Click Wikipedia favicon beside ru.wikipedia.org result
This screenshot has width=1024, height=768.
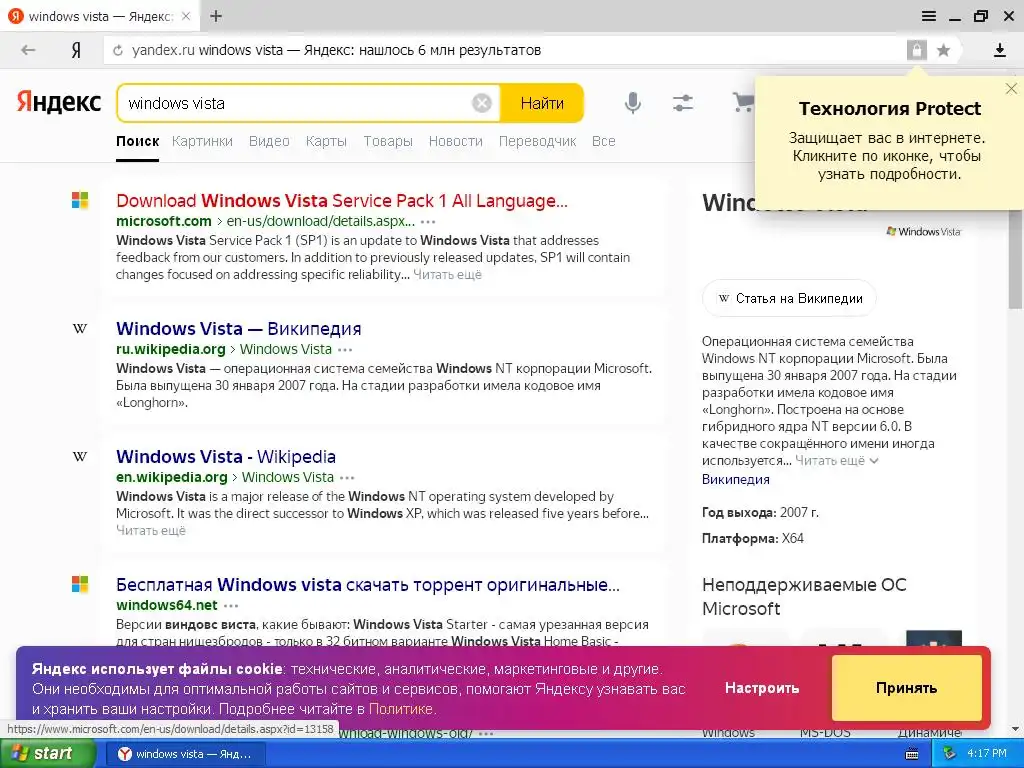(80, 328)
